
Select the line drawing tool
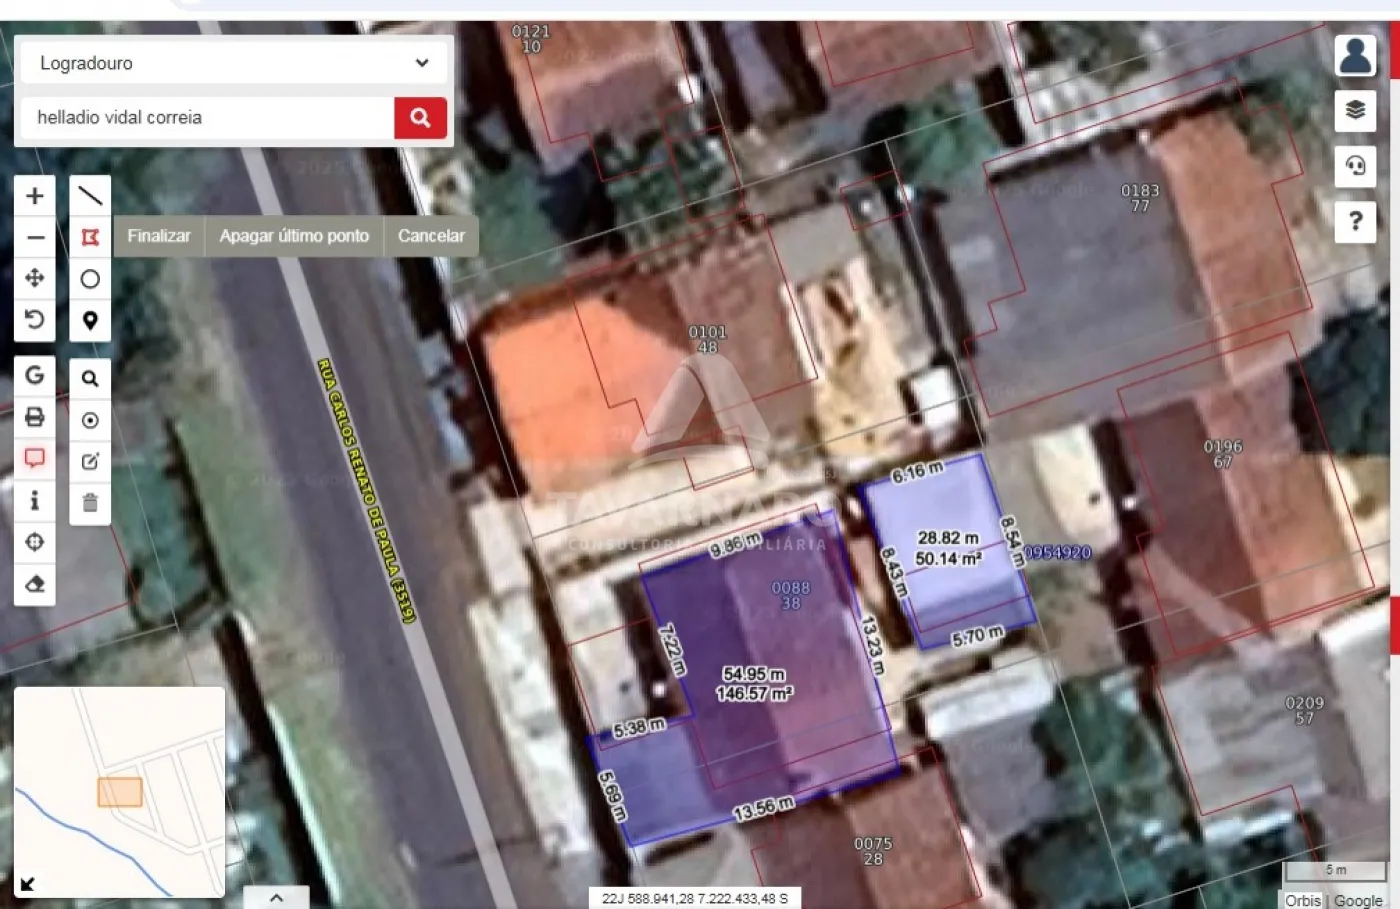point(90,196)
